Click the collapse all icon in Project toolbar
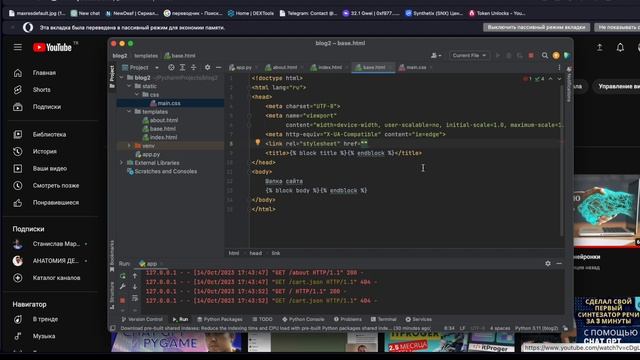This screenshot has height=360, width=640. coord(193,67)
